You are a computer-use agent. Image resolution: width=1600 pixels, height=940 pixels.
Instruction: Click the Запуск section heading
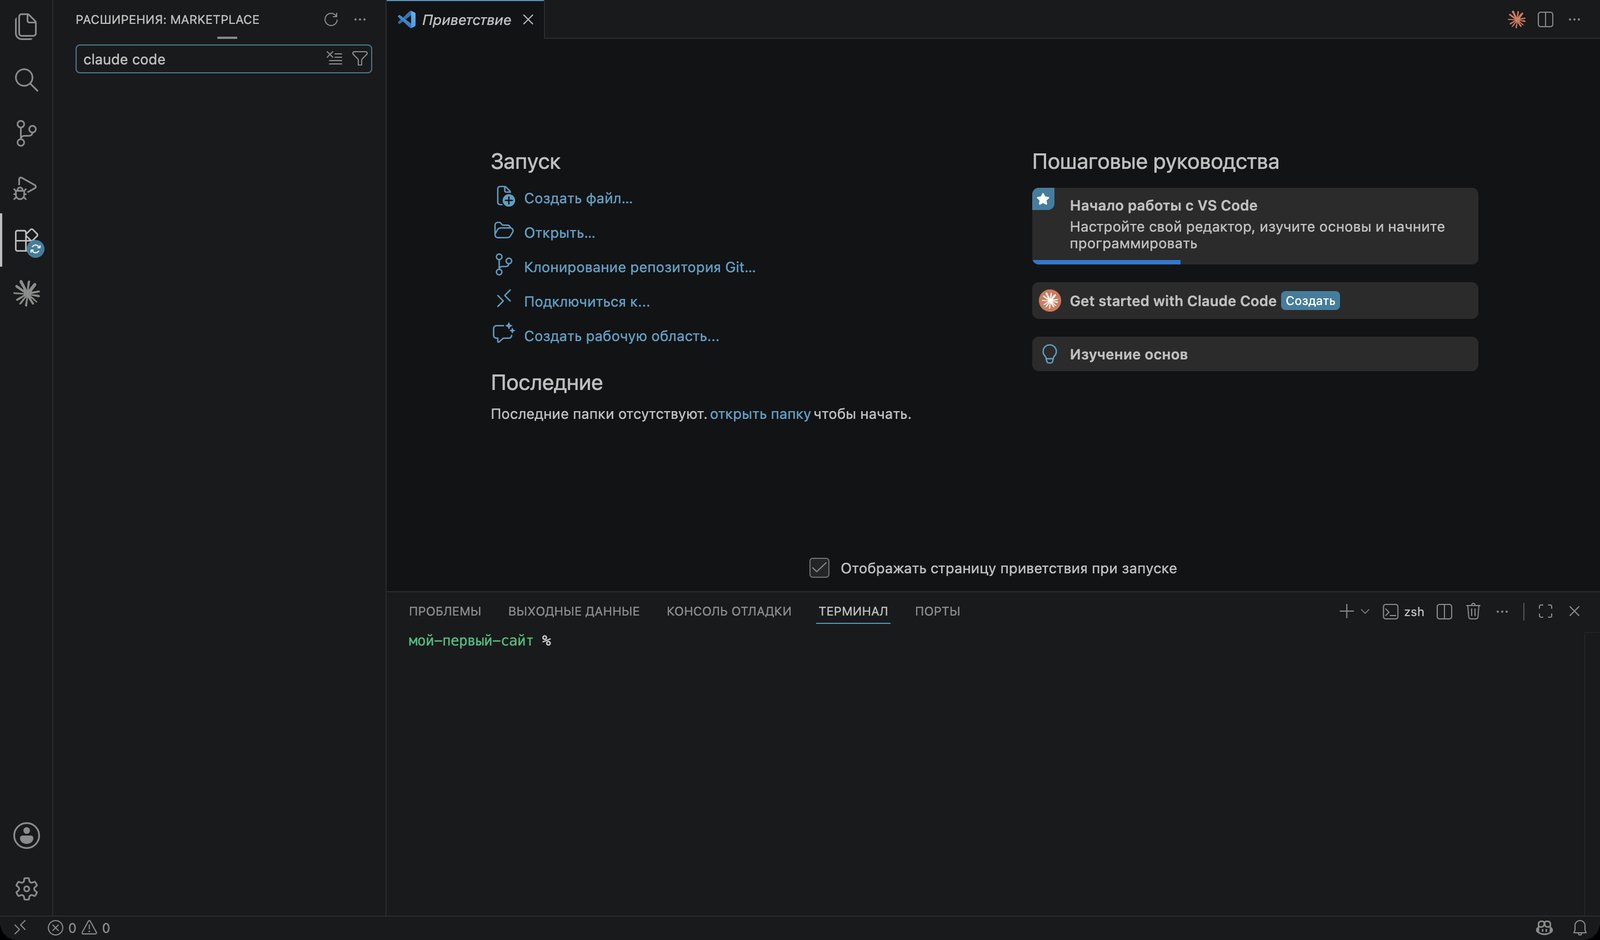pos(525,162)
